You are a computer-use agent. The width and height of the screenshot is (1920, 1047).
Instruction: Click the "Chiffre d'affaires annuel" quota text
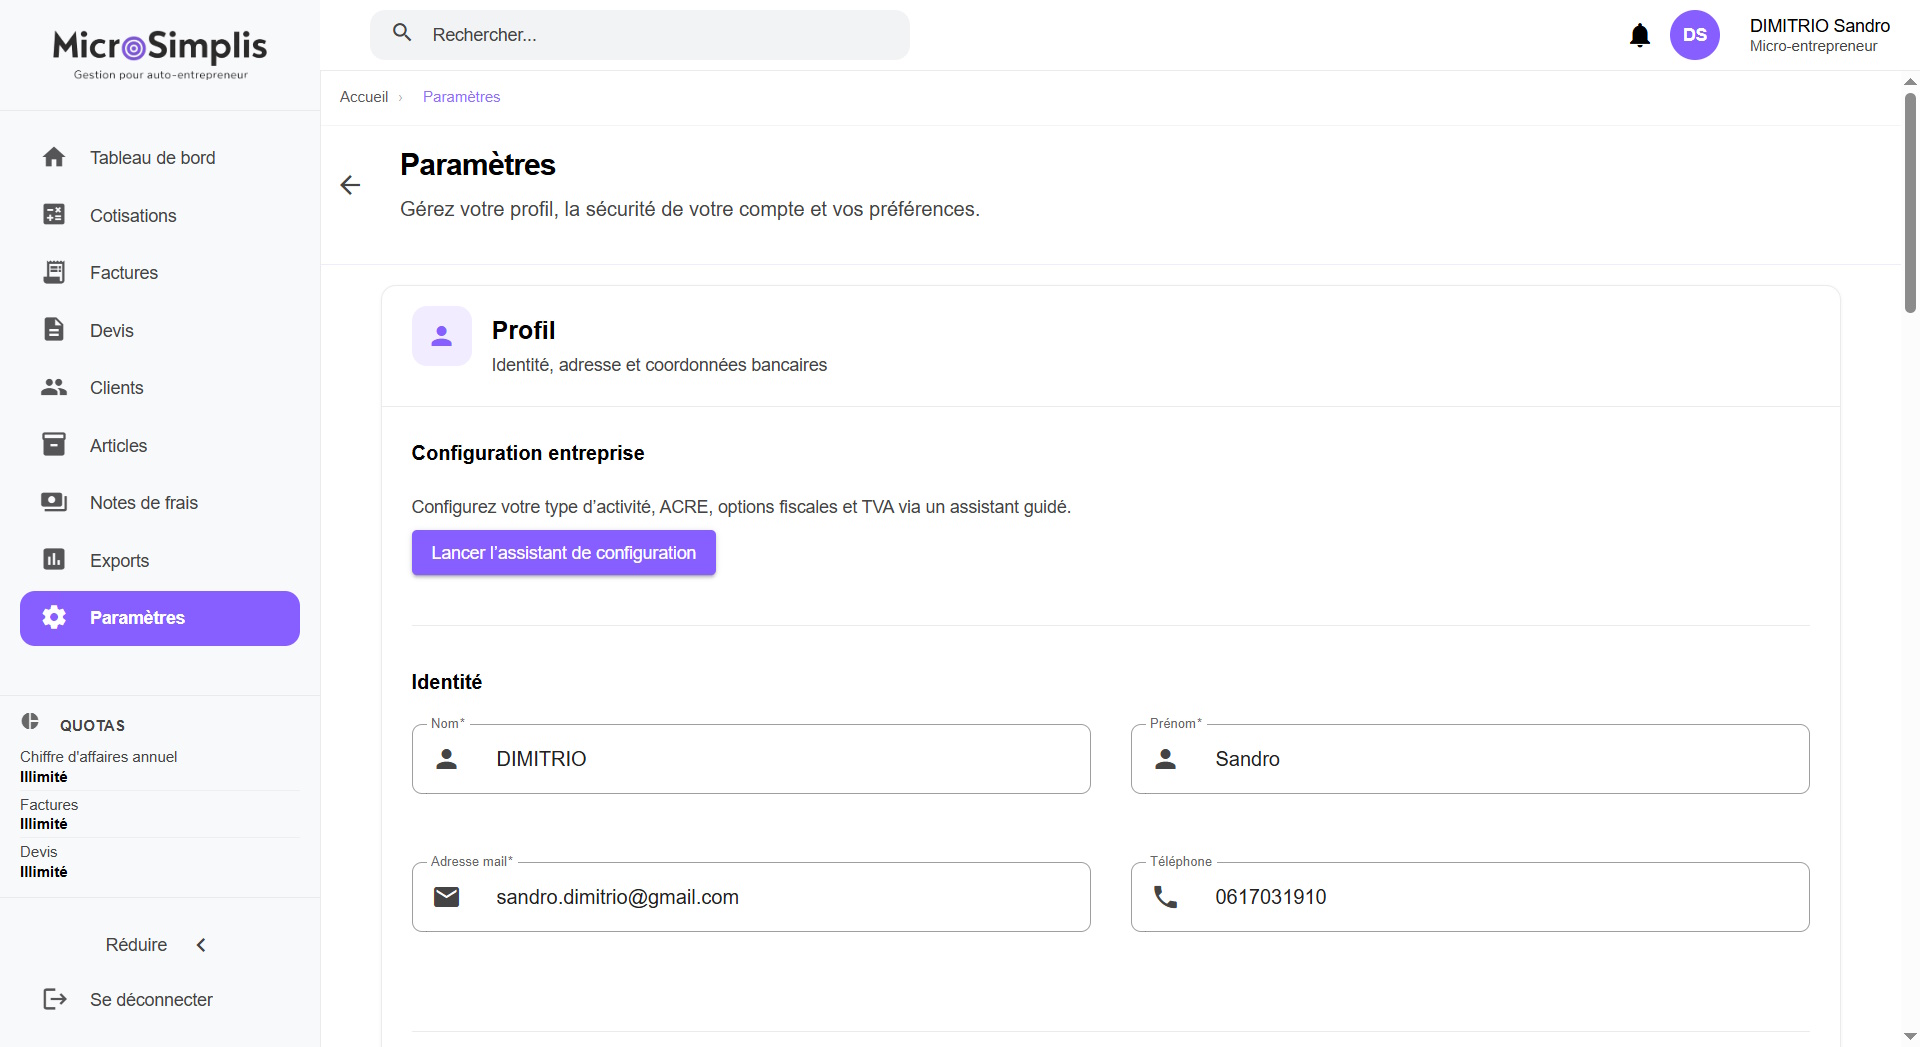pos(98,757)
